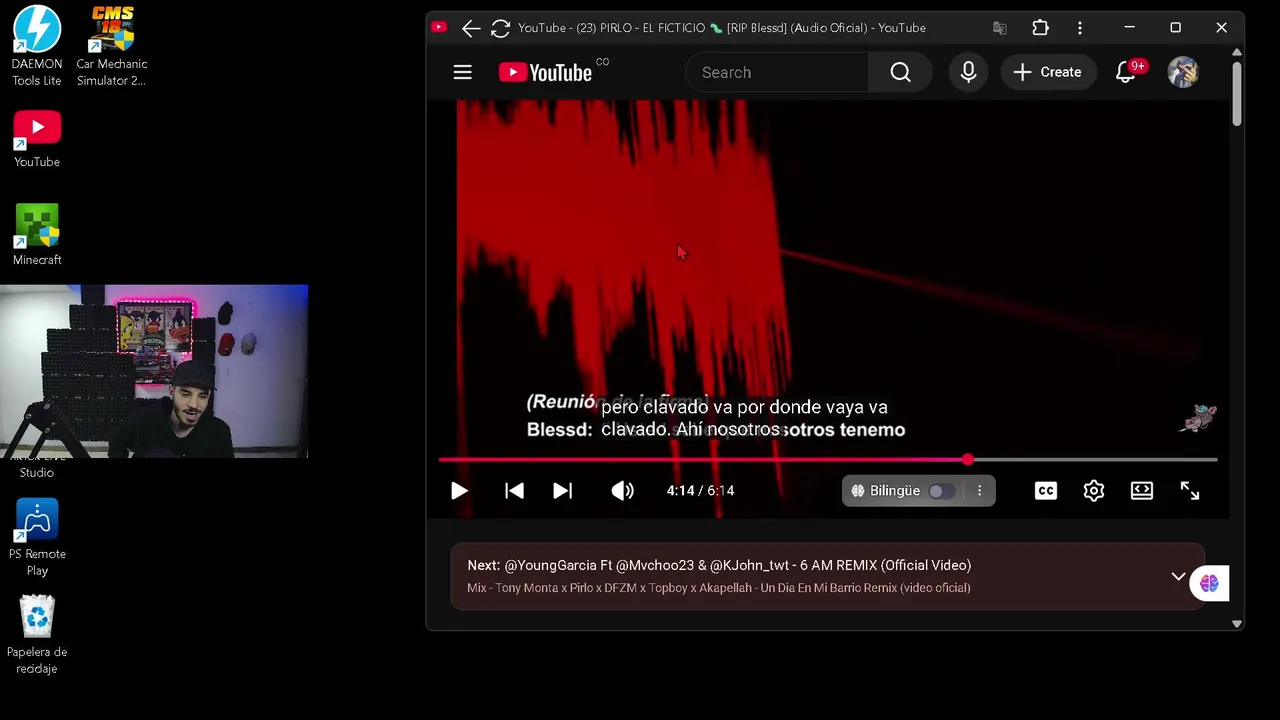Switch to theater mode

[1142, 491]
